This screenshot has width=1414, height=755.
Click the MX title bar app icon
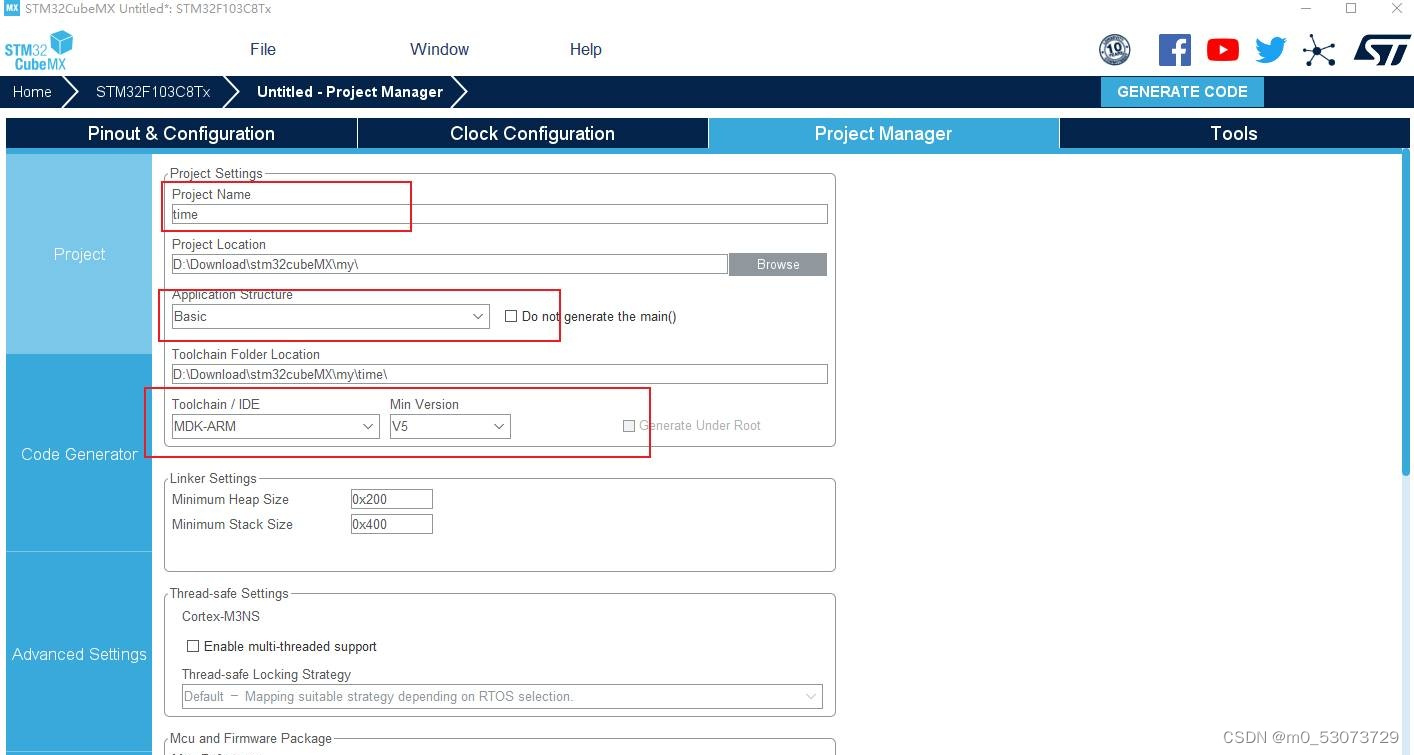pyautogui.click(x=12, y=8)
